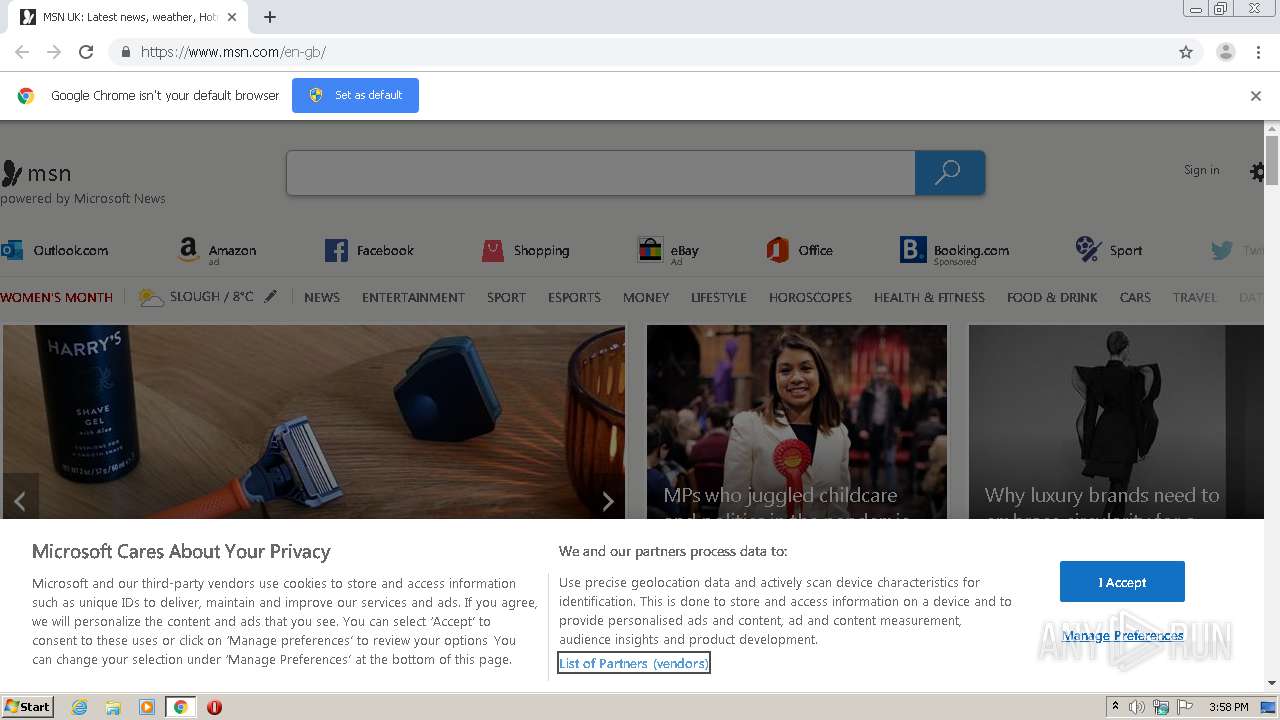Click the browser back arrow

22,52
